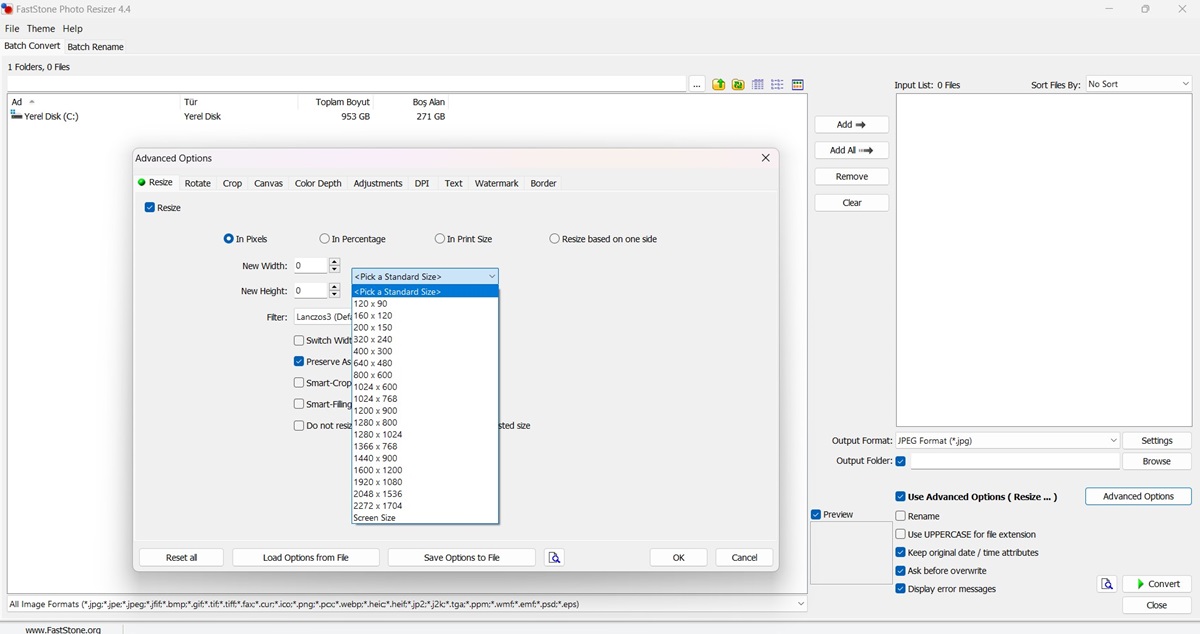Toggle the Output Folder checkbox
Viewport: 1200px width, 634px height.
(901, 461)
